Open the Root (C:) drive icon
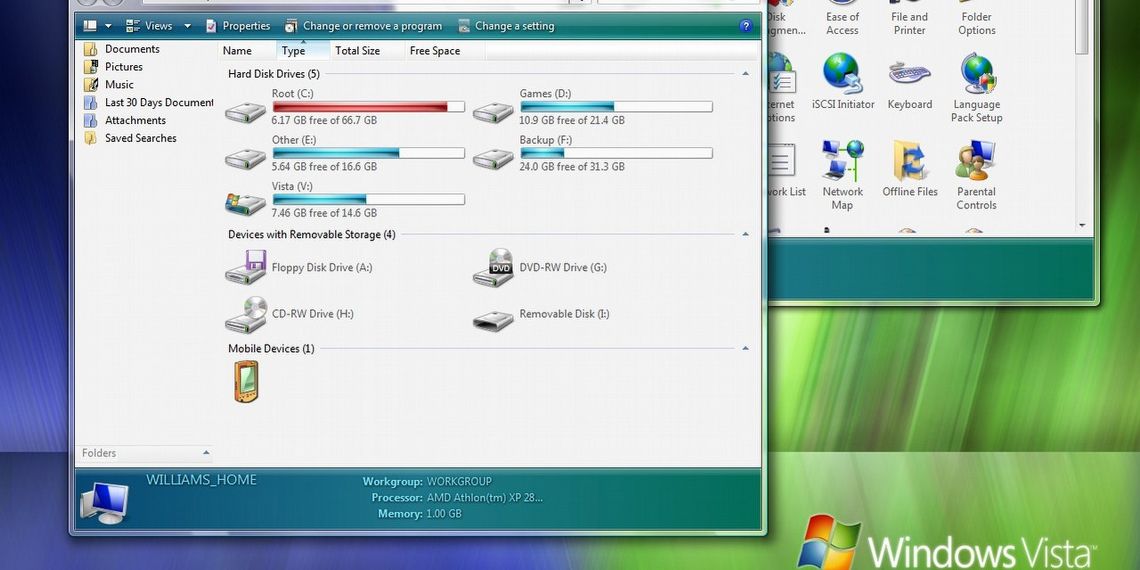 tap(245, 113)
